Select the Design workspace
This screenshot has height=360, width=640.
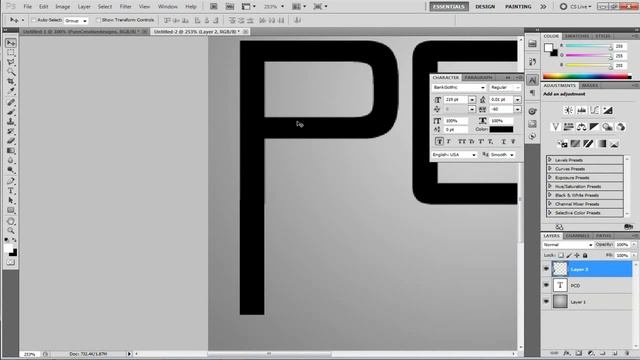485,7
